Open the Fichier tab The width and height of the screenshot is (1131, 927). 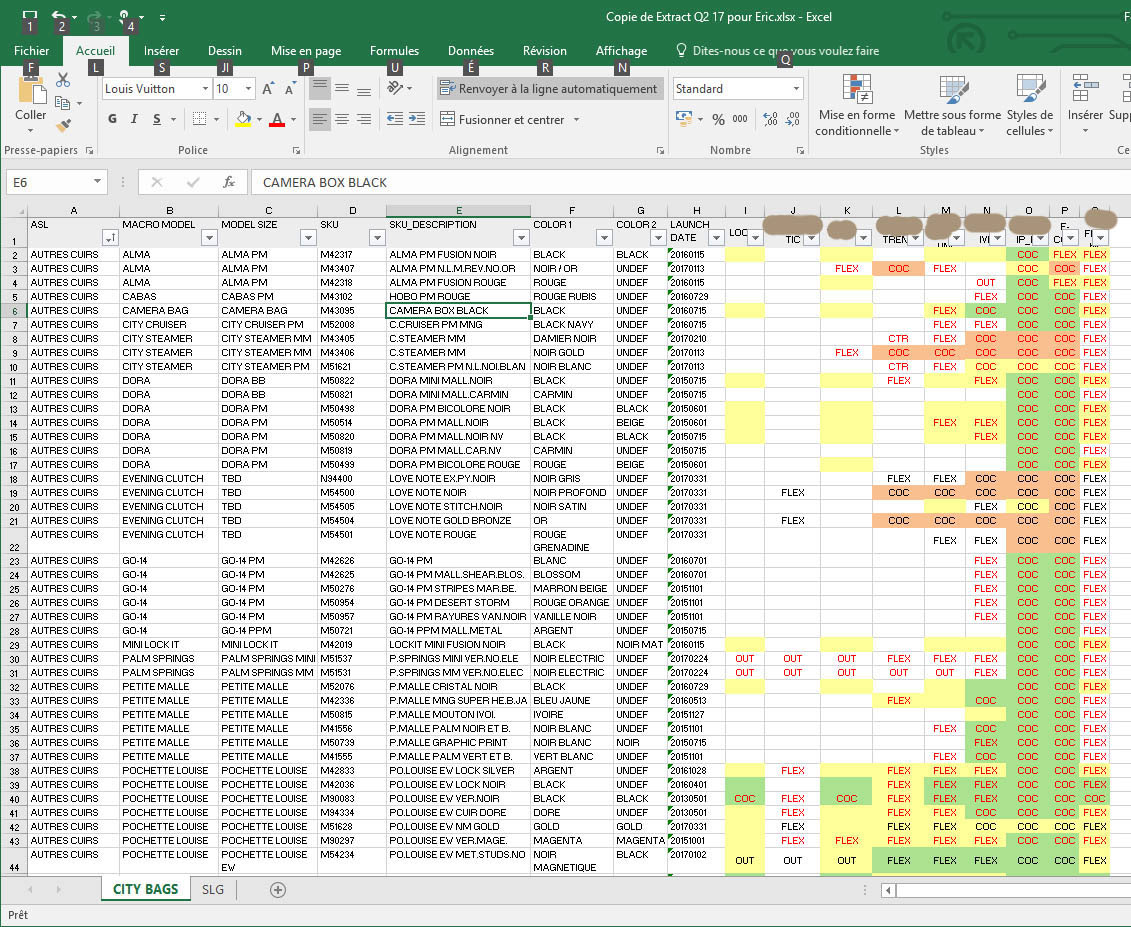point(32,50)
